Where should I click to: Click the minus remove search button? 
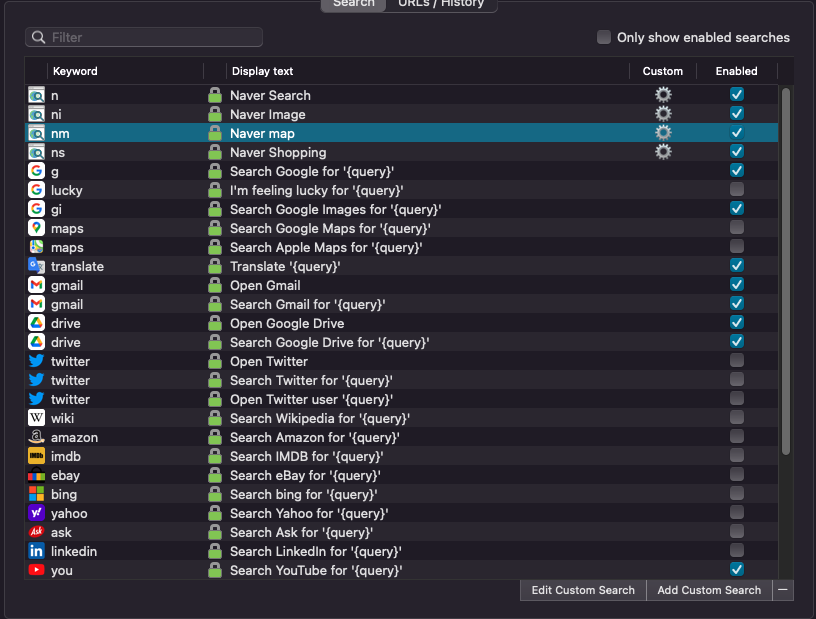coord(783,590)
